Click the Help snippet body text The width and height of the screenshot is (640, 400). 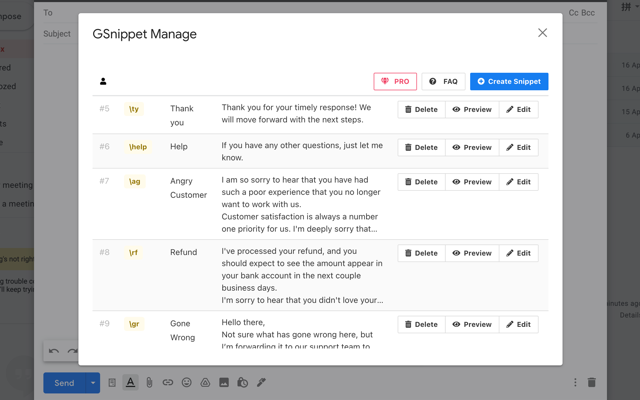(x=302, y=151)
